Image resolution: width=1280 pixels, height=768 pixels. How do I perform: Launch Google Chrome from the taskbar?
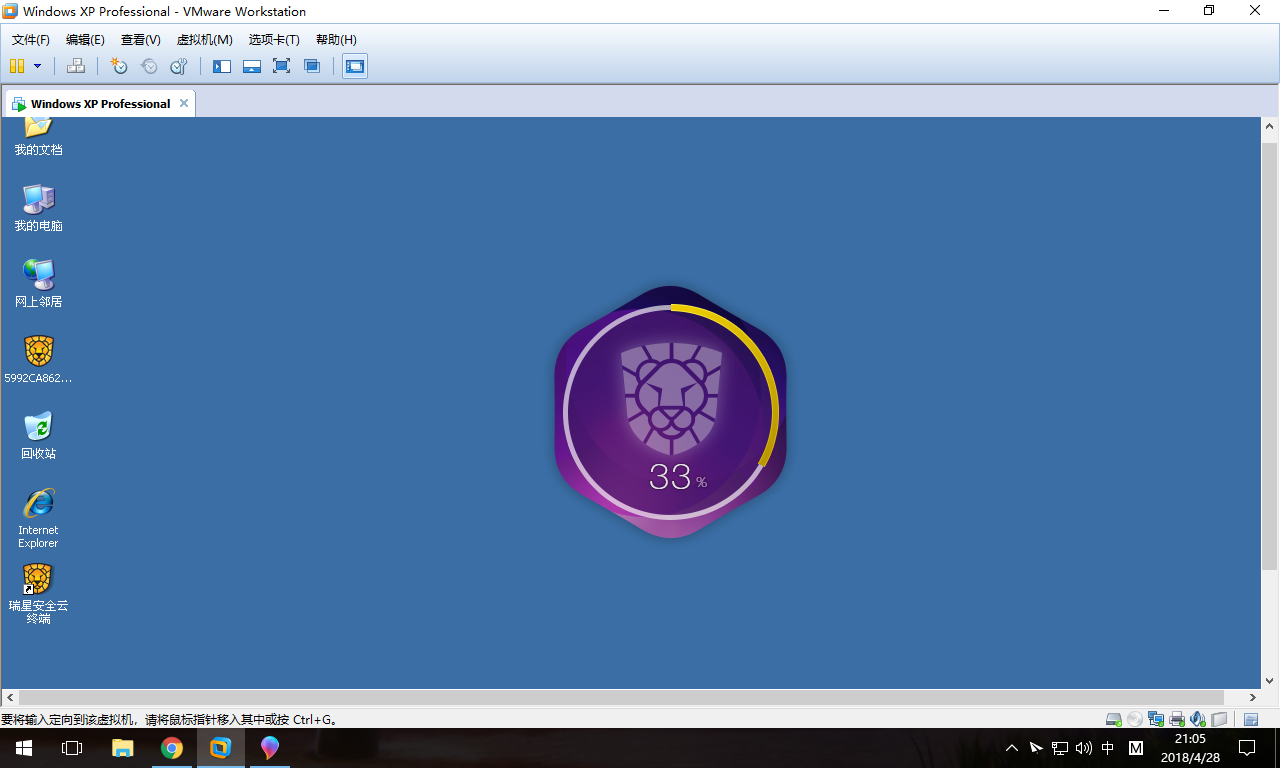172,748
